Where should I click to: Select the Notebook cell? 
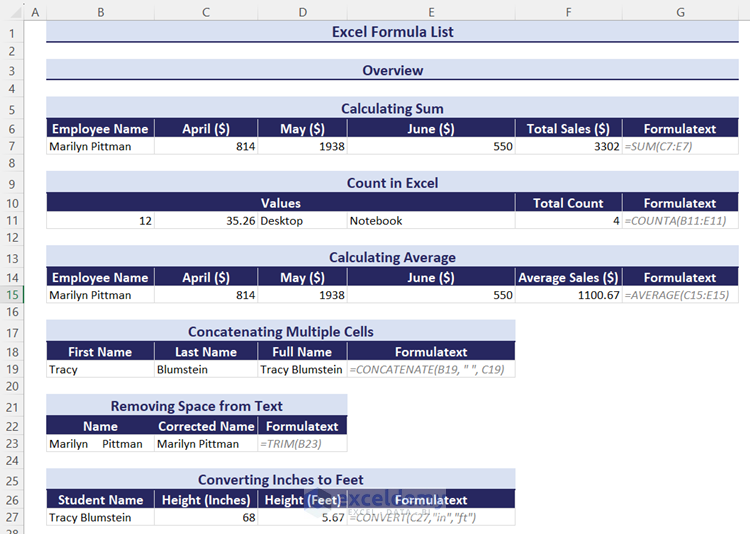pos(431,221)
